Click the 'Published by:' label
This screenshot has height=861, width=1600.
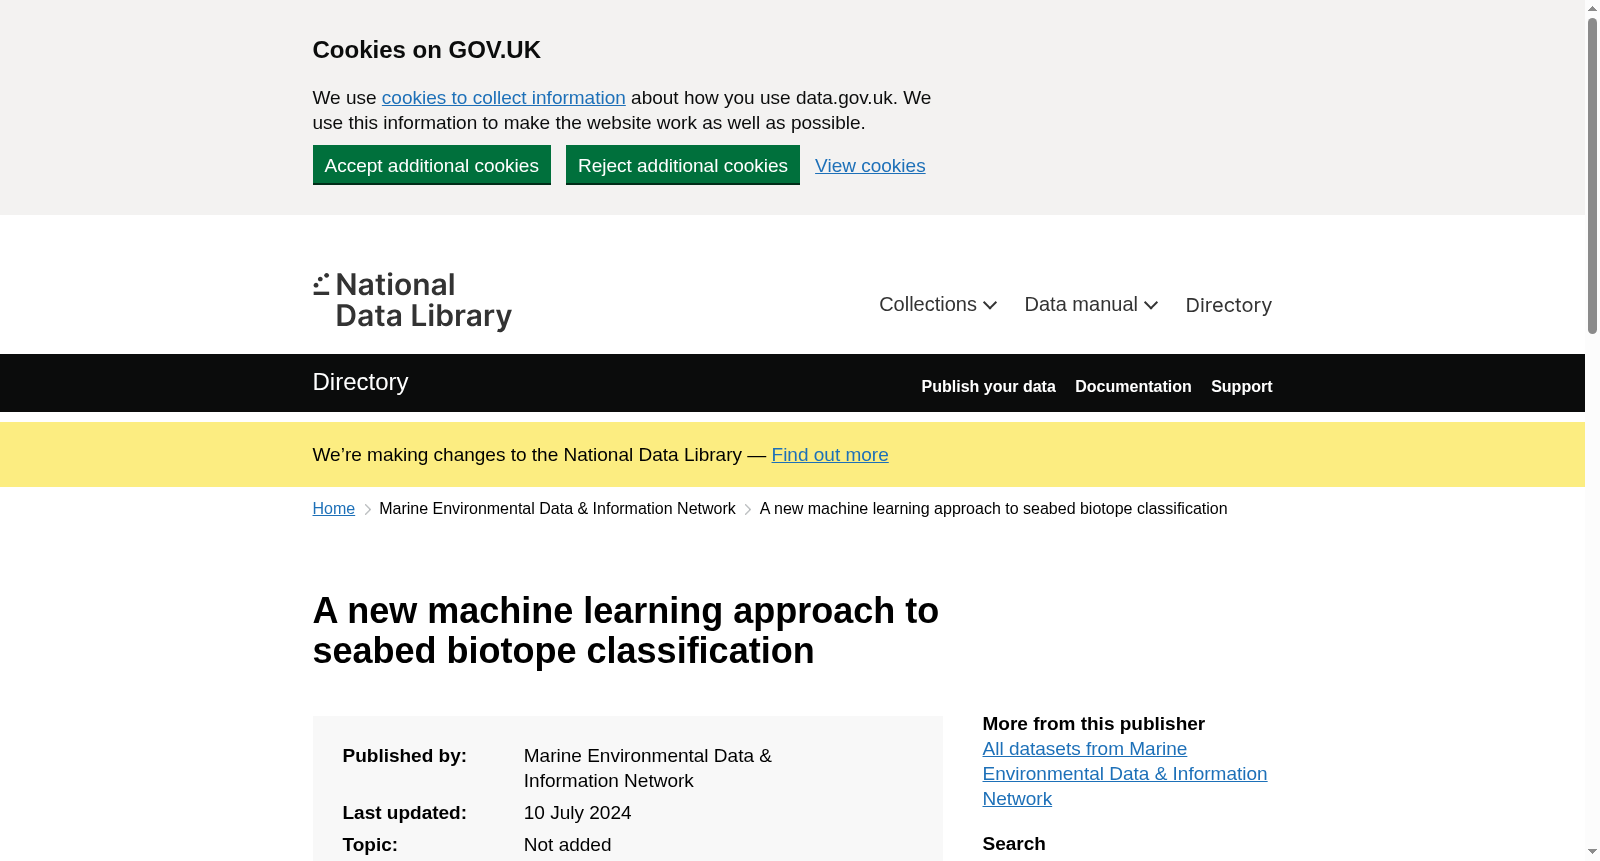pyautogui.click(x=405, y=756)
